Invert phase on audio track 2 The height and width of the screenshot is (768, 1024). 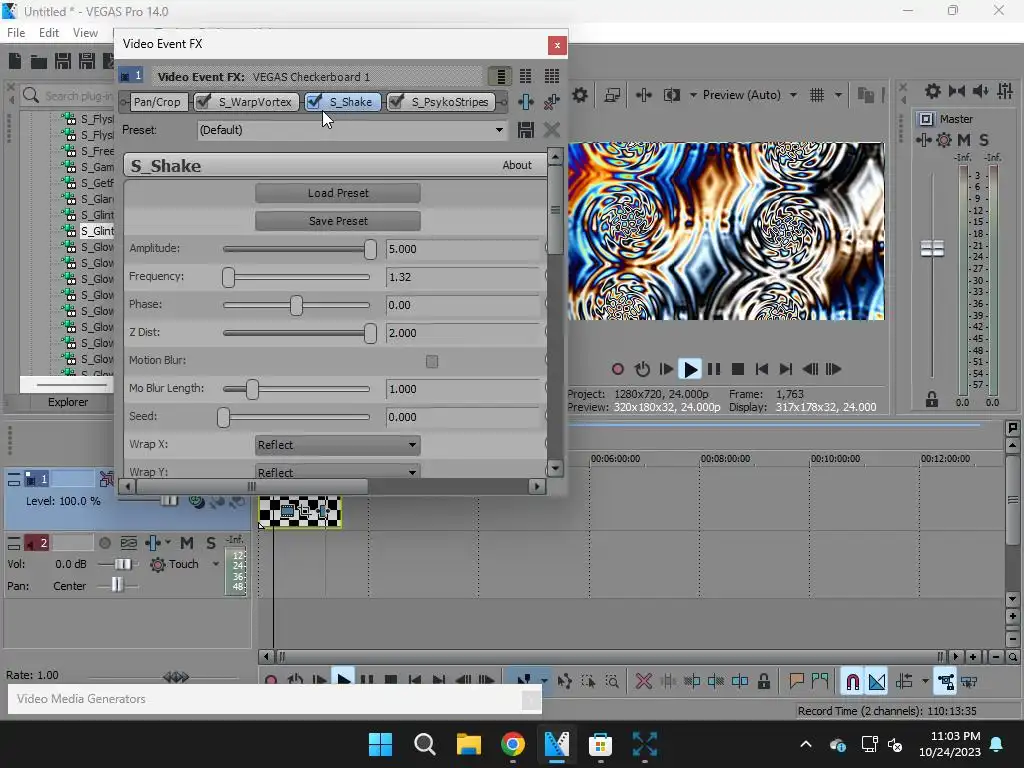(x=129, y=543)
